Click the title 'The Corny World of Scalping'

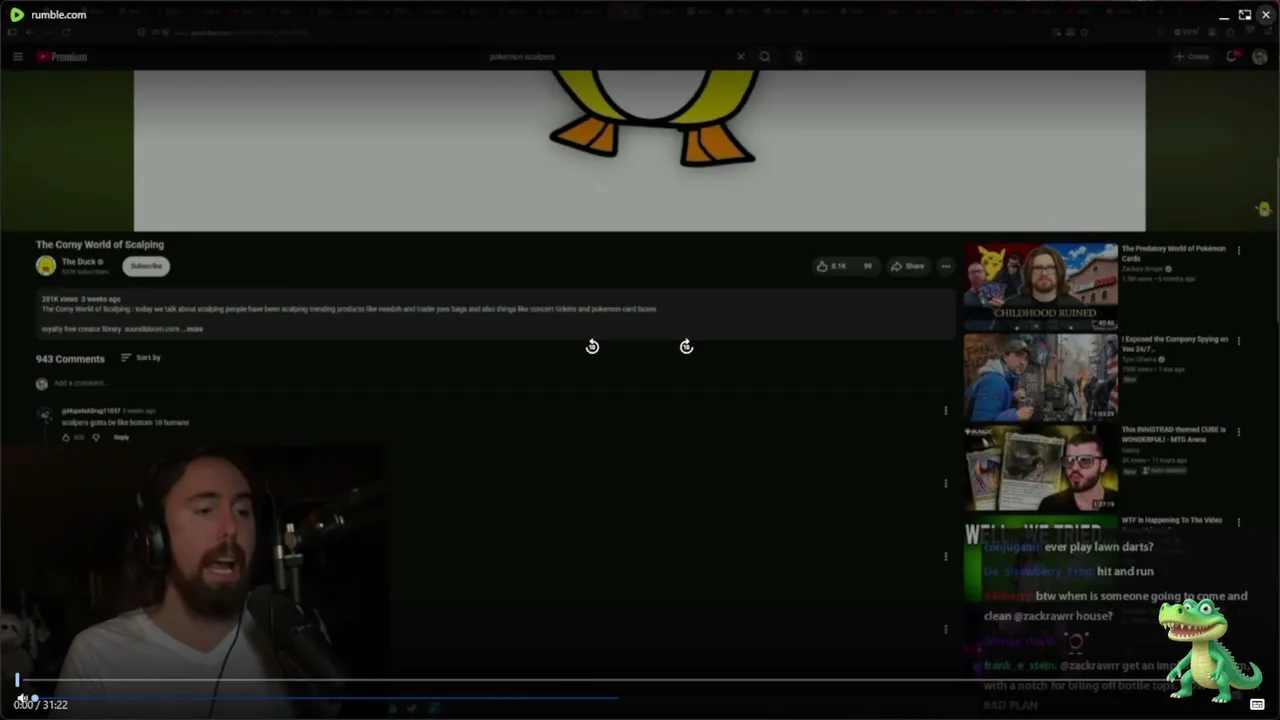100,244
